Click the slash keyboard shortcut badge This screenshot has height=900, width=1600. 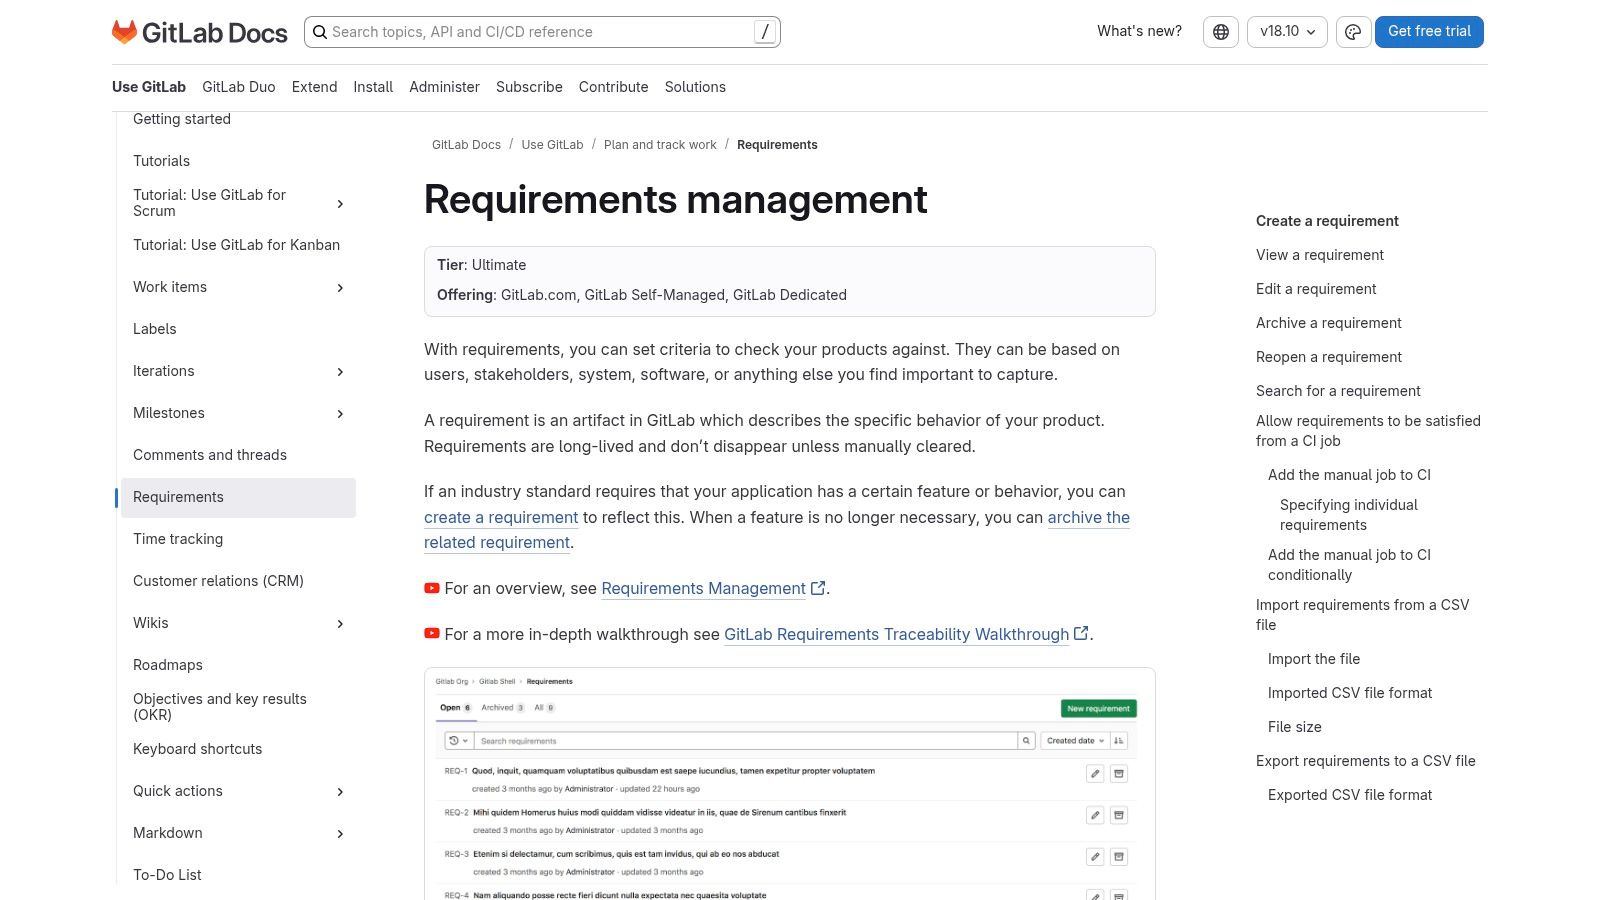(764, 31)
